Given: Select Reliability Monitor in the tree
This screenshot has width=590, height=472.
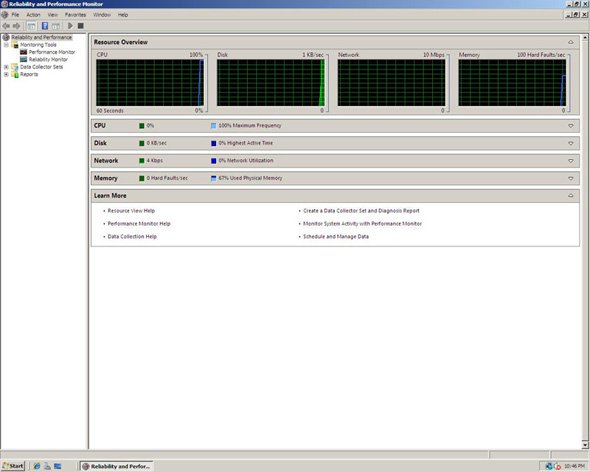Looking at the screenshot, I should 48,59.
